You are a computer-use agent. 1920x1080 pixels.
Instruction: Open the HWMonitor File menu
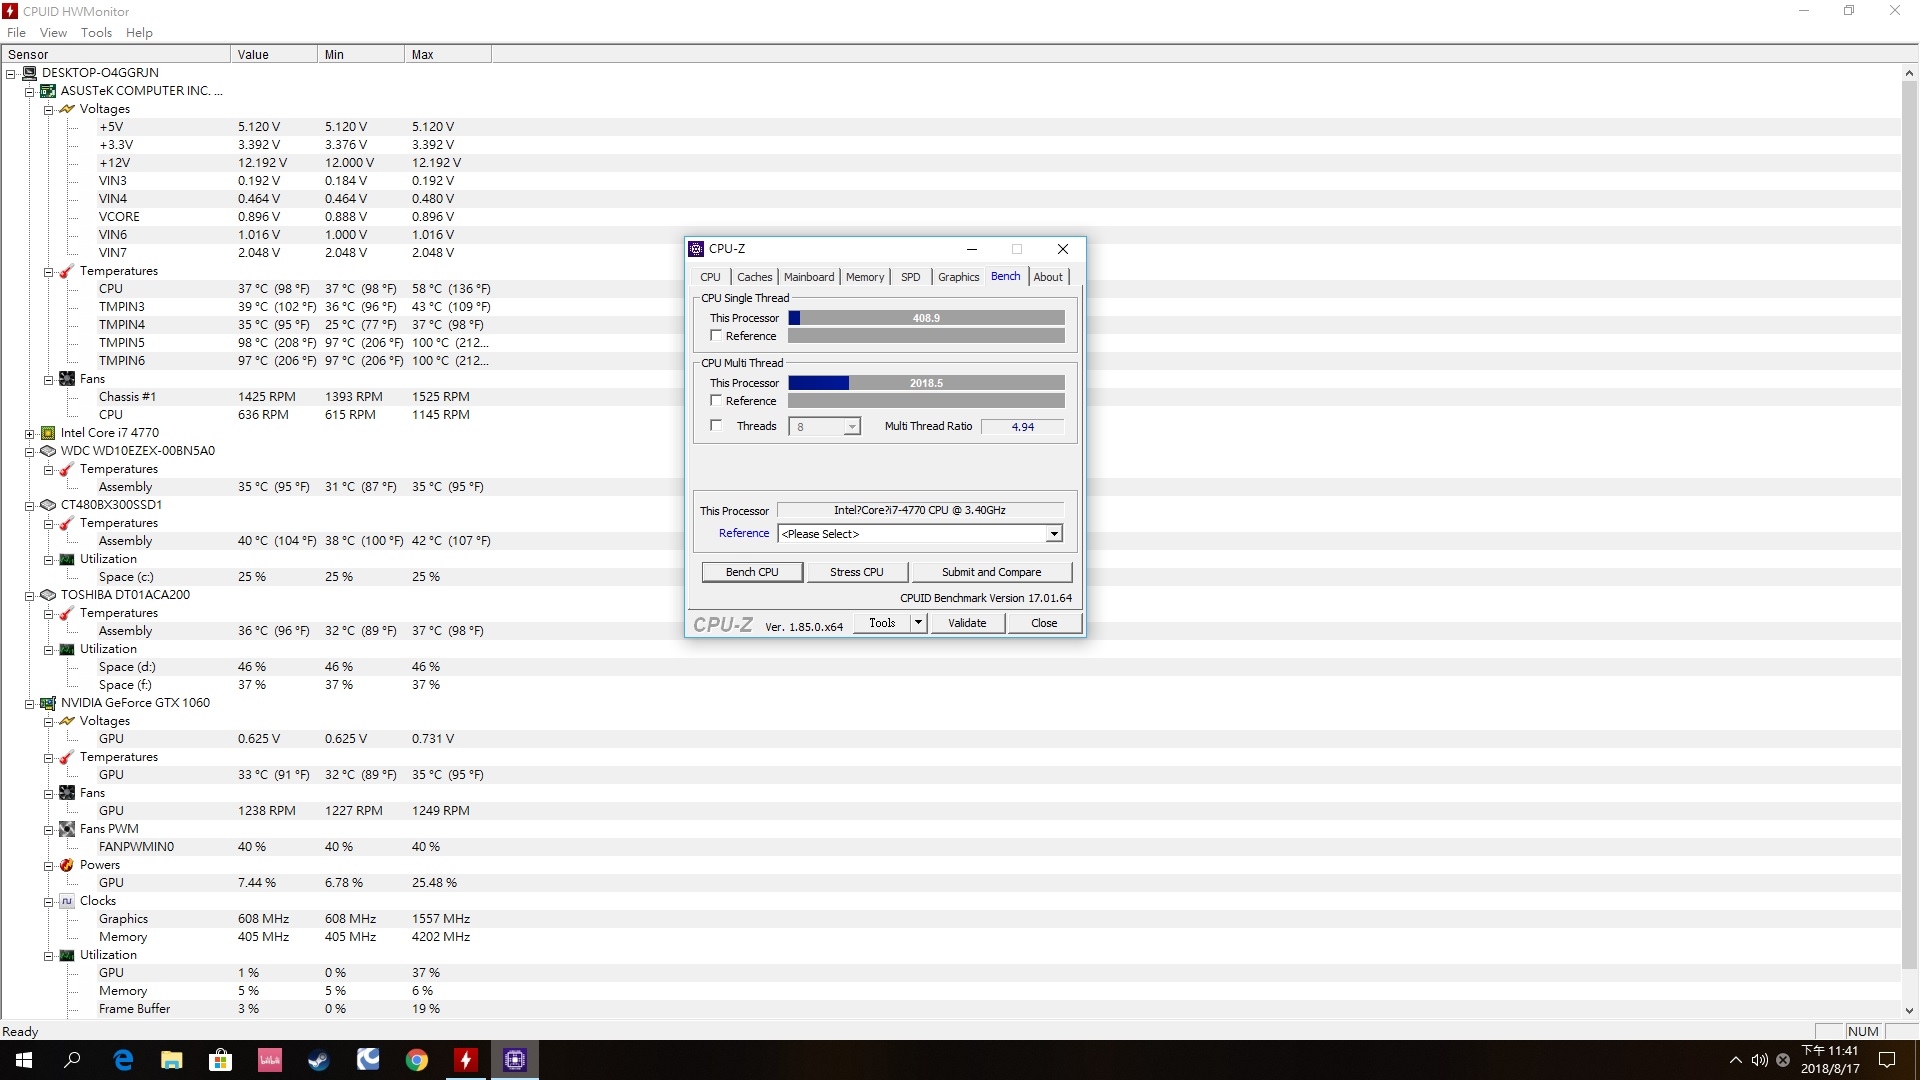pos(17,33)
